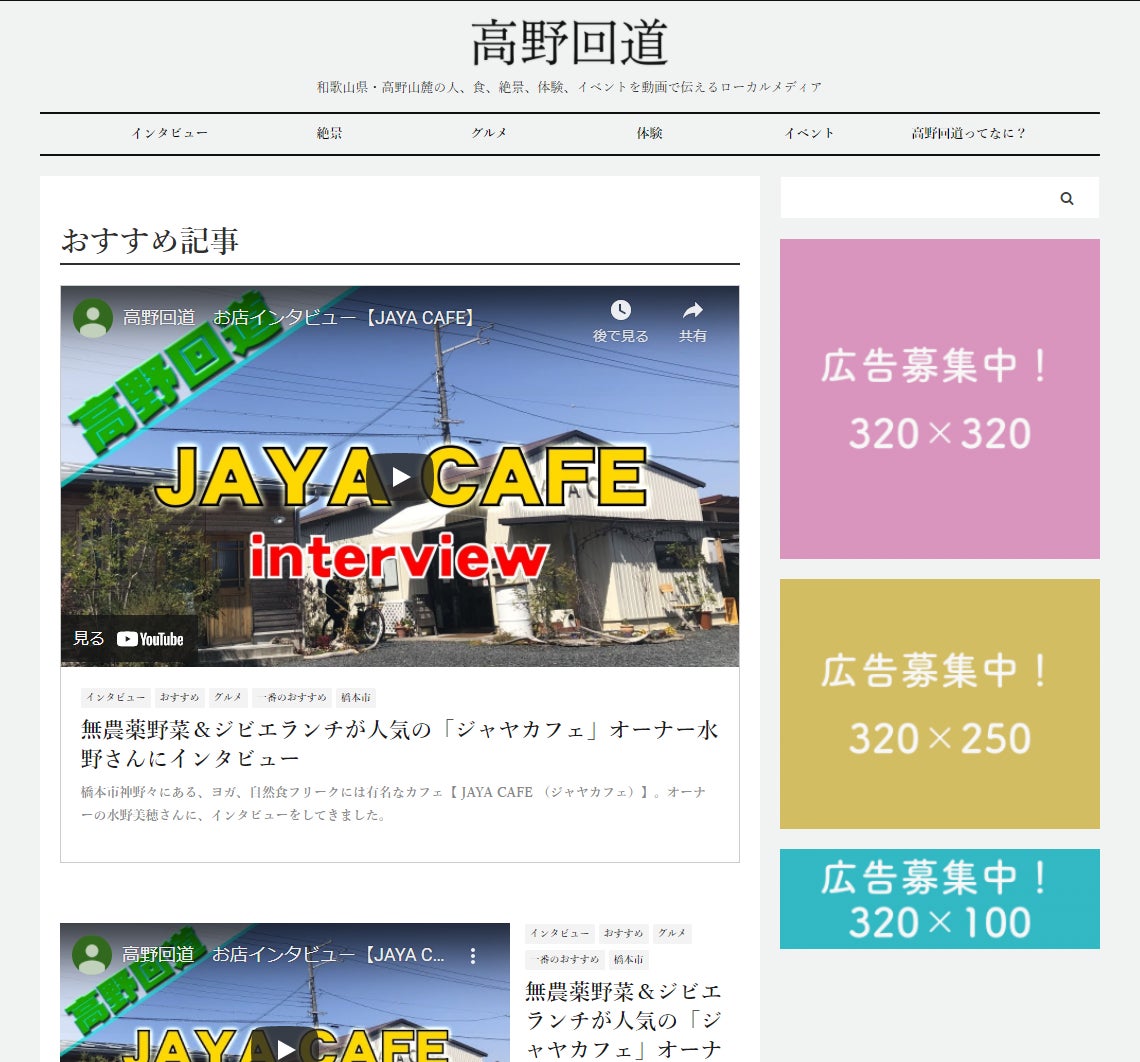
Task: Click the site tagline under the title
Action: click(x=569, y=87)
